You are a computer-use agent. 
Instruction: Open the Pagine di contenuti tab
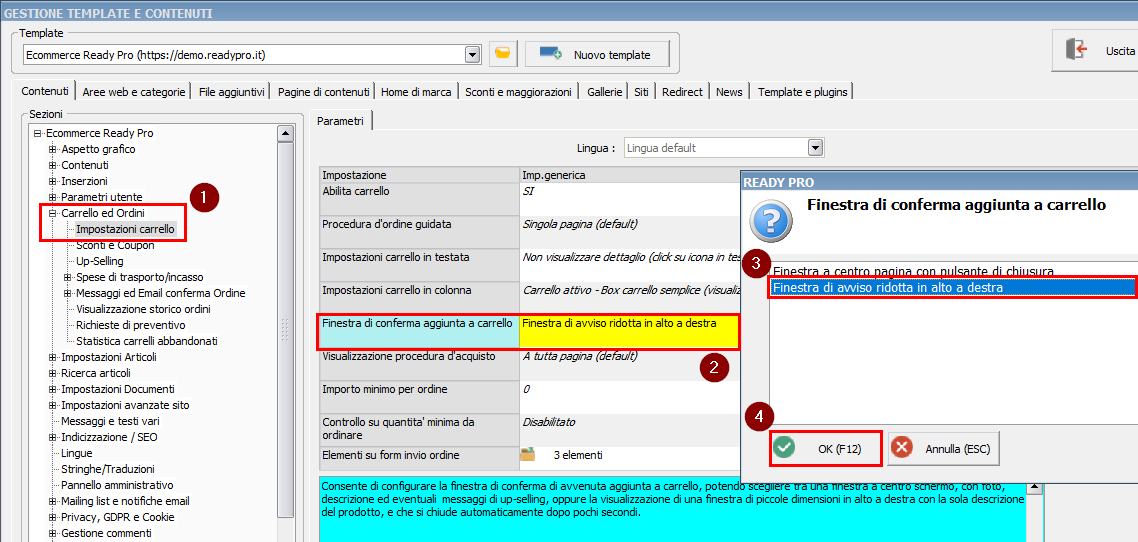(x=323, y=92)
